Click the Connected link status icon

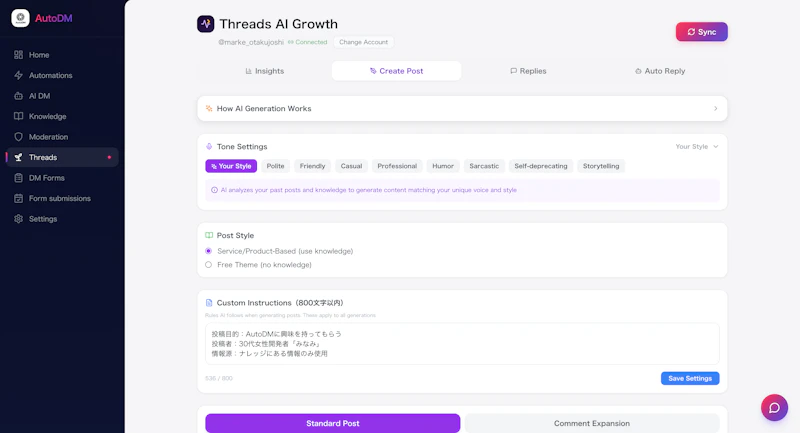pyautogui.click(x=290, y=42)
